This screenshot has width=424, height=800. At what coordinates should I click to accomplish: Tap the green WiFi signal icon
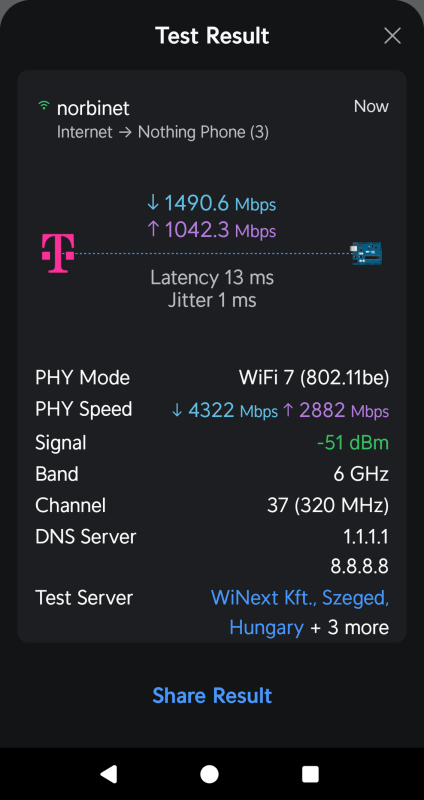(x=44, y=106)
